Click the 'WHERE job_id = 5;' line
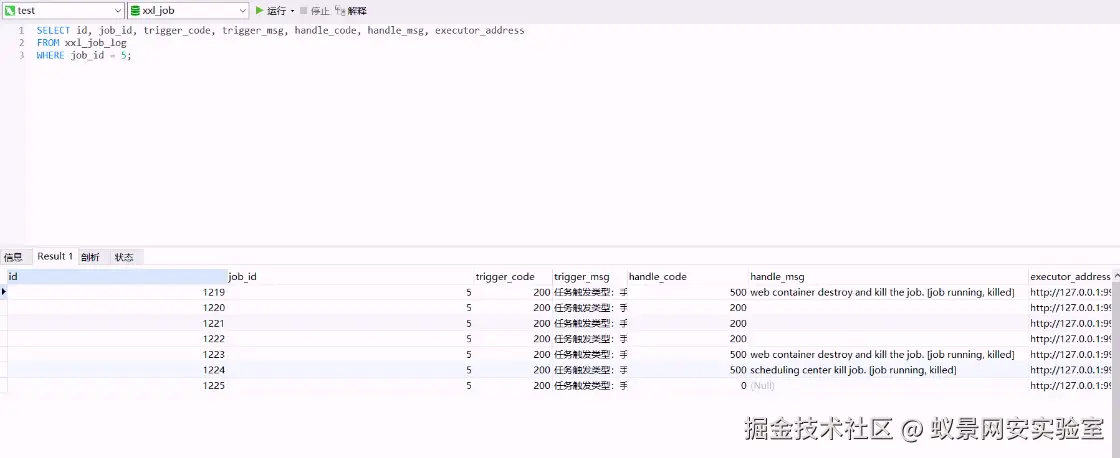 [84, 55]
